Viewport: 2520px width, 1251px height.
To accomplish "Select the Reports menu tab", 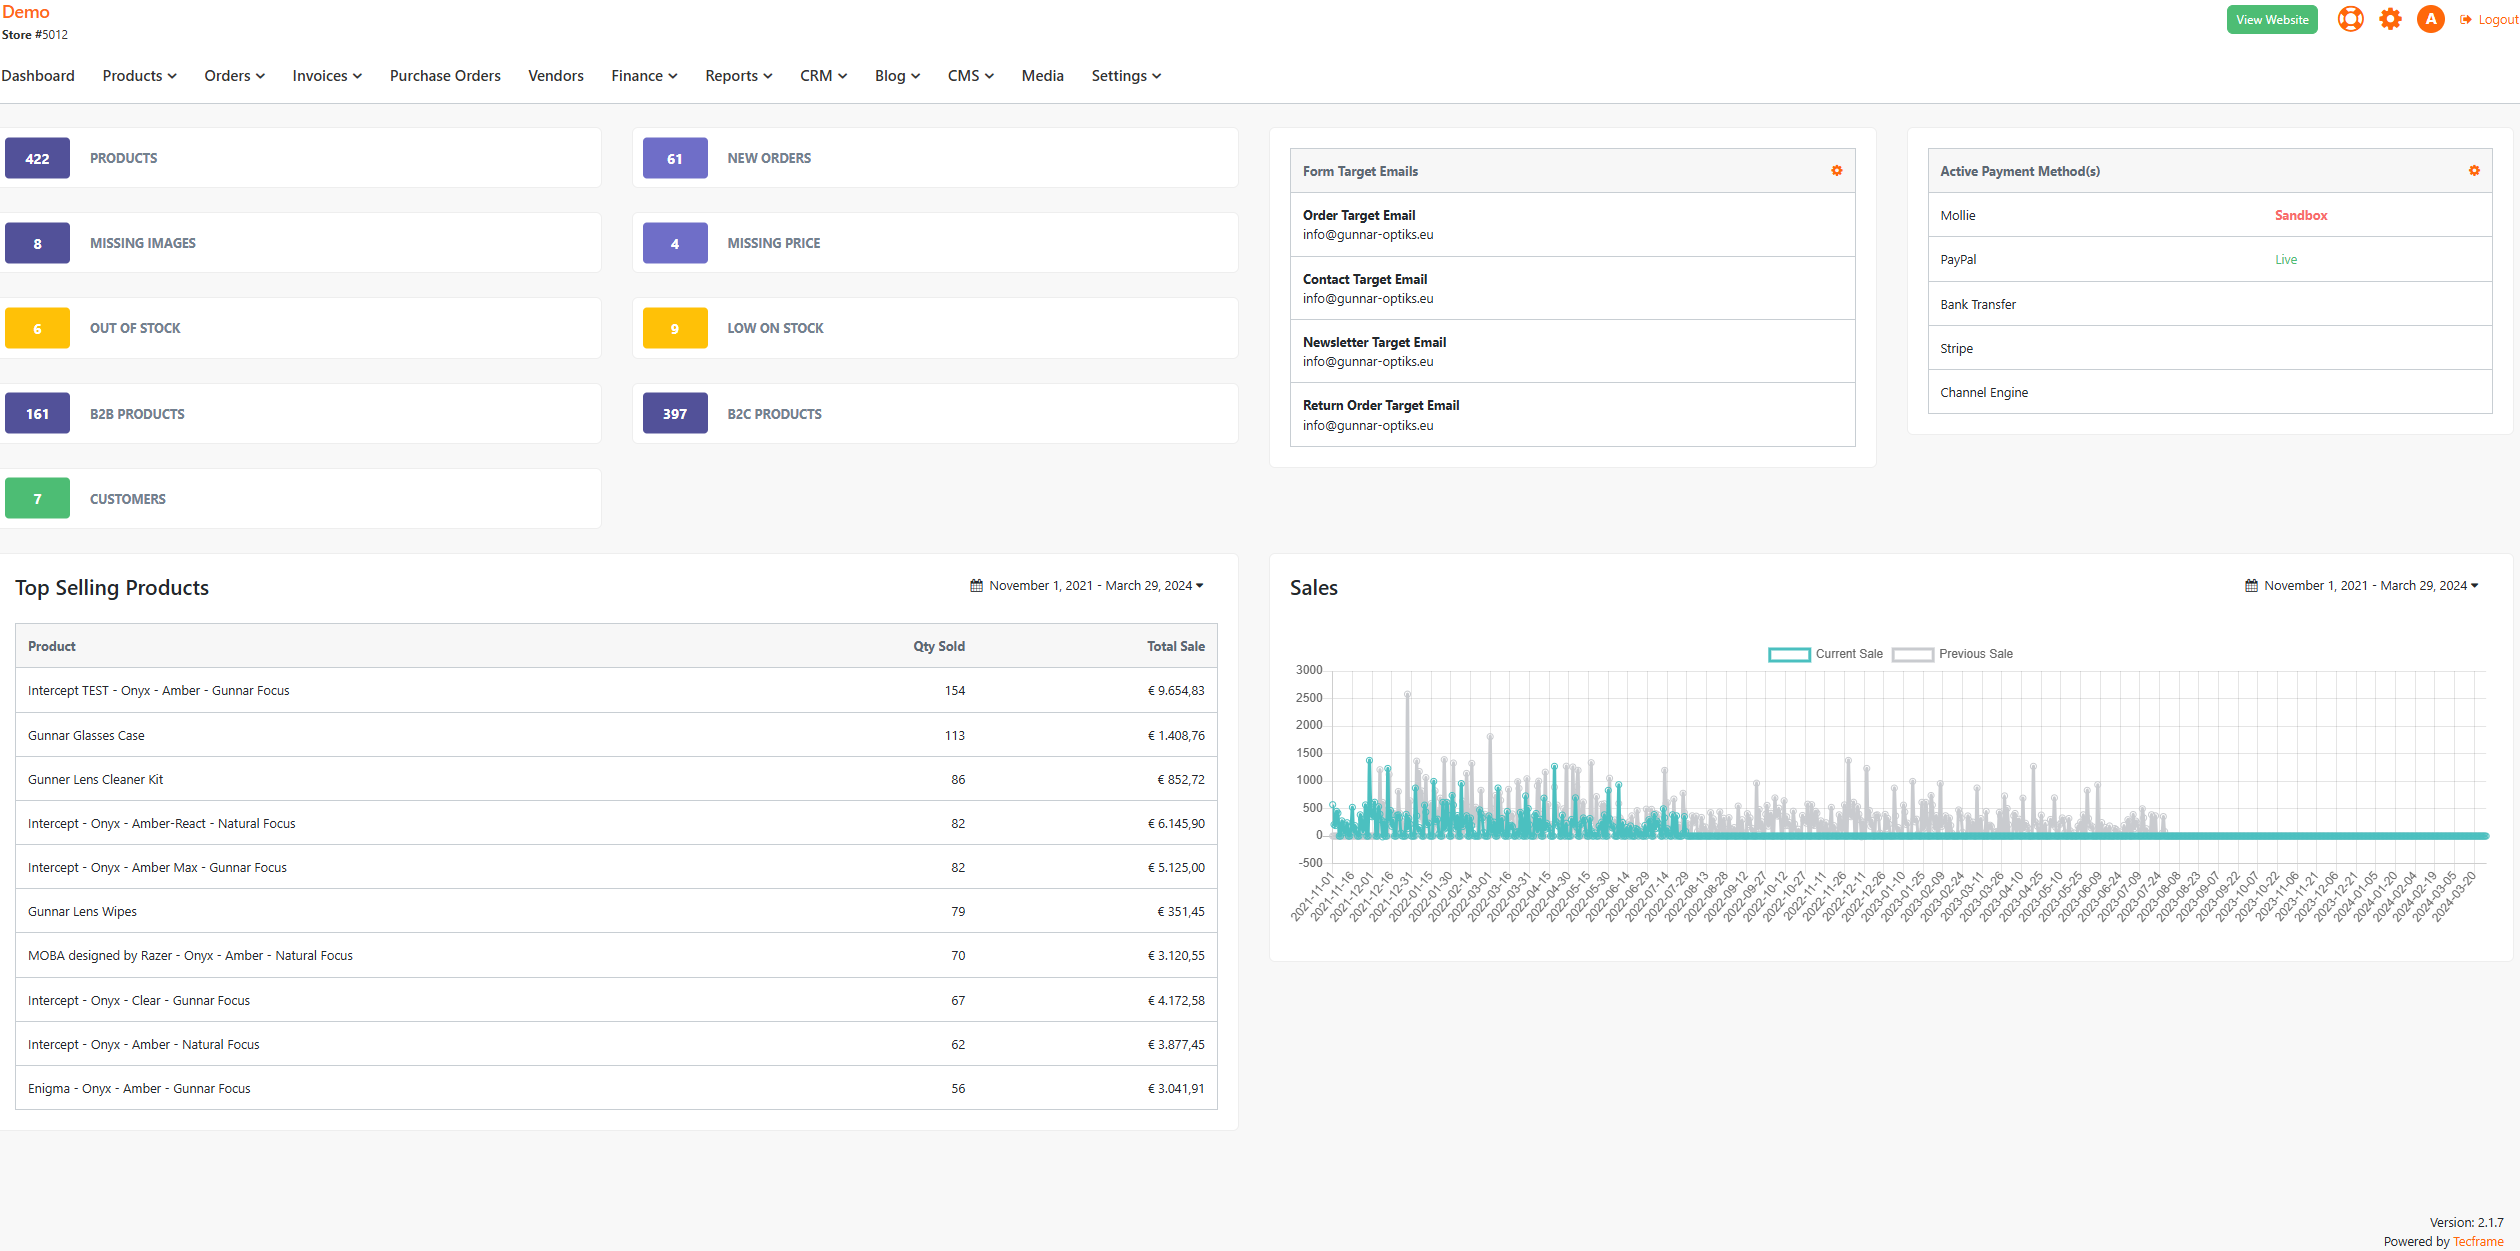I will pyautogui.click(x=736, y=74).
